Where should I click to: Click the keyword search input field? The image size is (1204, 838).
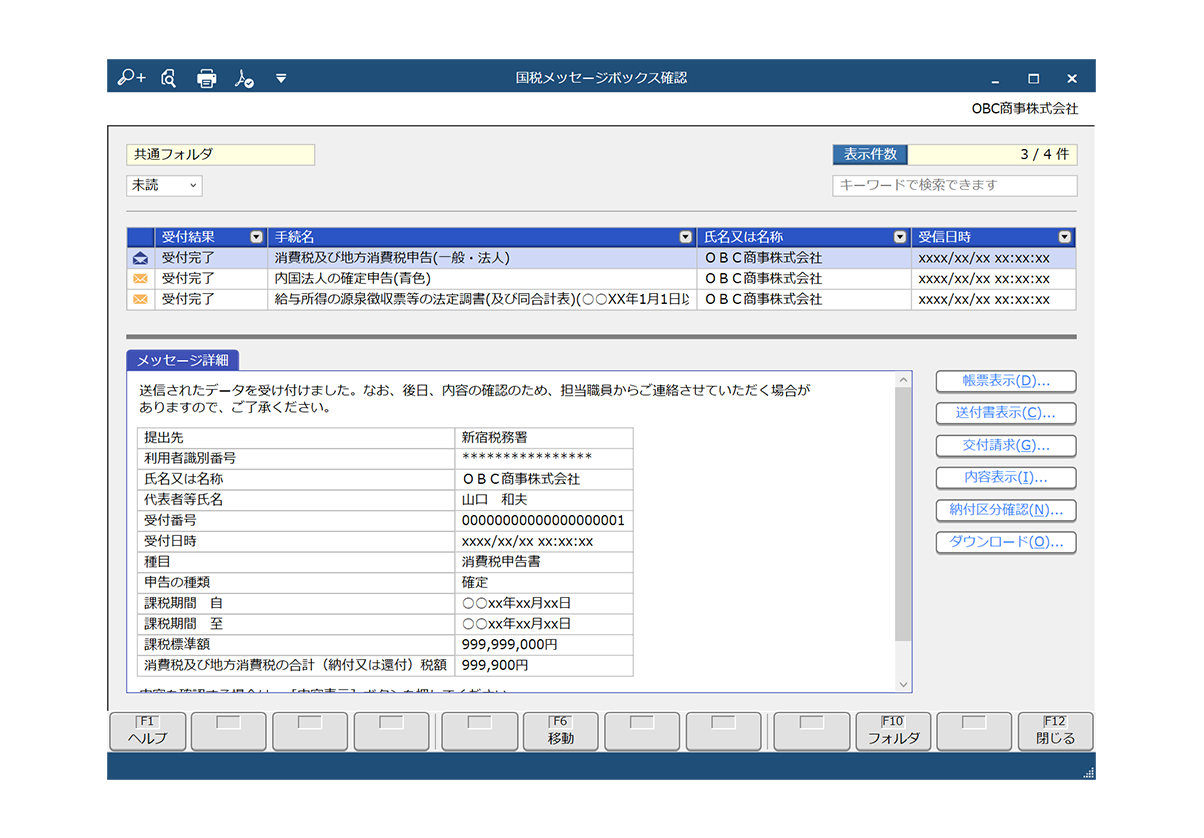click(x=954, y=186)
